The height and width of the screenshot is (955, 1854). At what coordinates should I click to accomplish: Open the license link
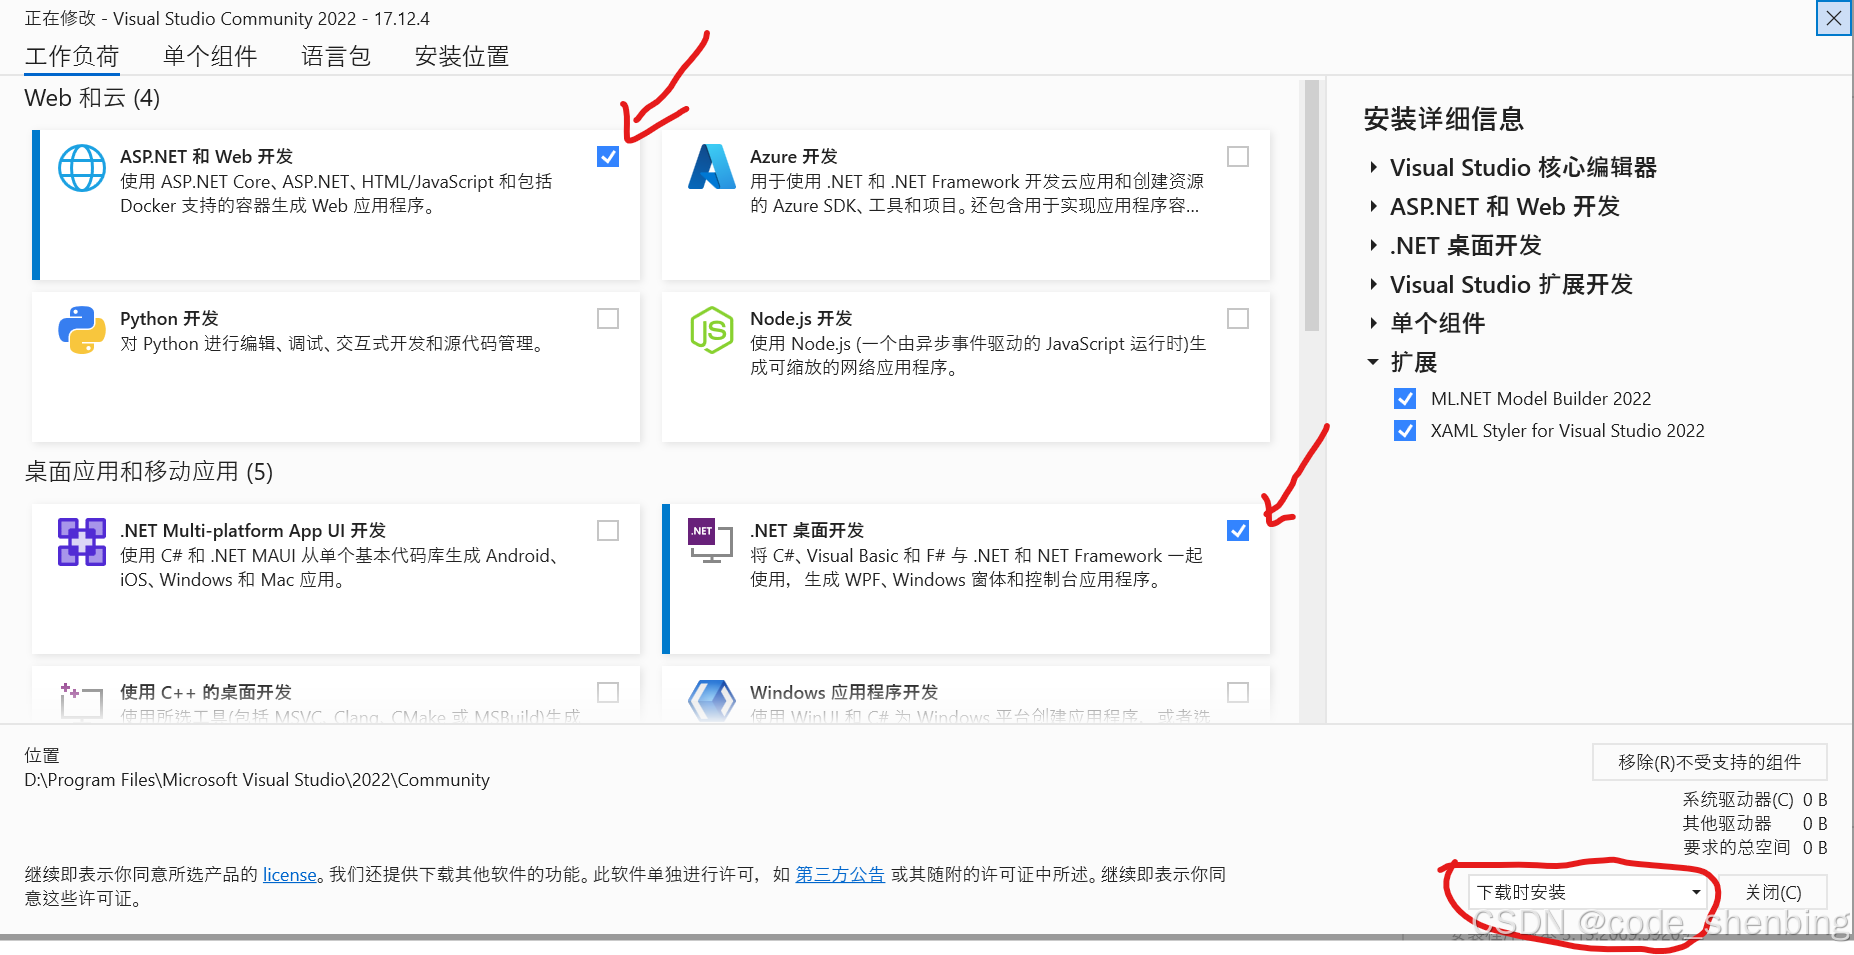coord(290,875)
